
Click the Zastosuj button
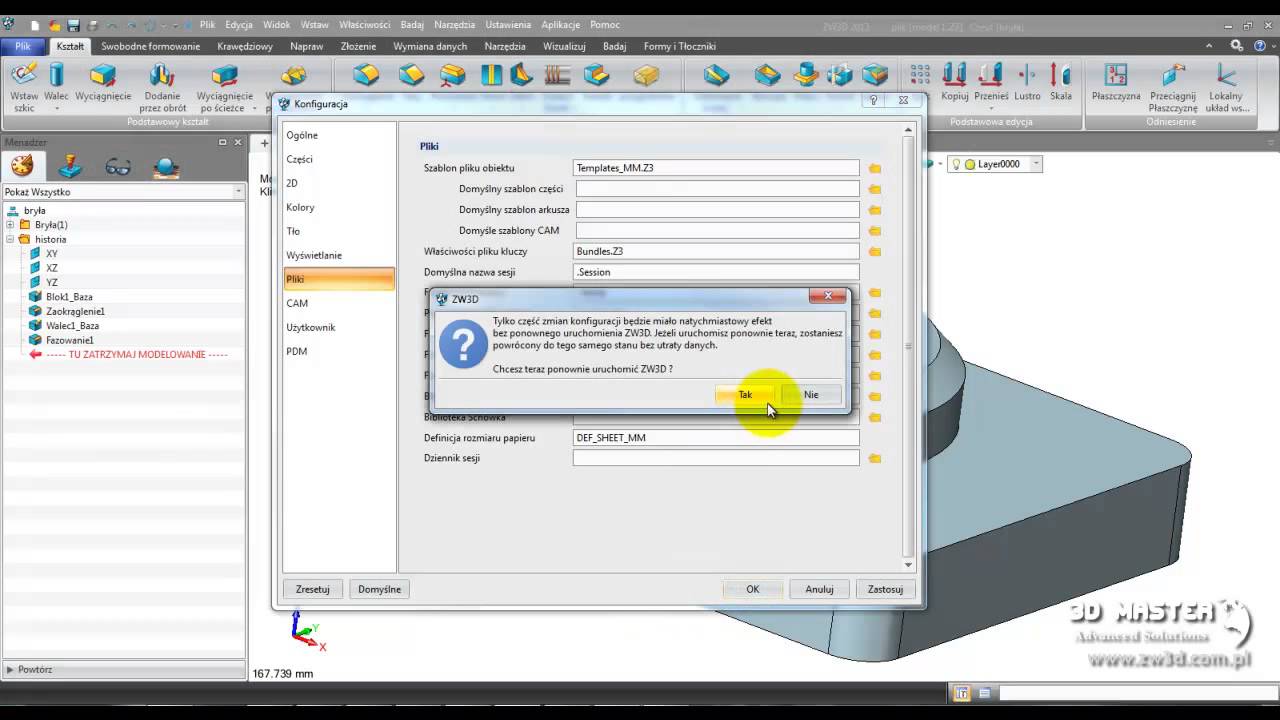pyautogui.click(x=885, y=589)
